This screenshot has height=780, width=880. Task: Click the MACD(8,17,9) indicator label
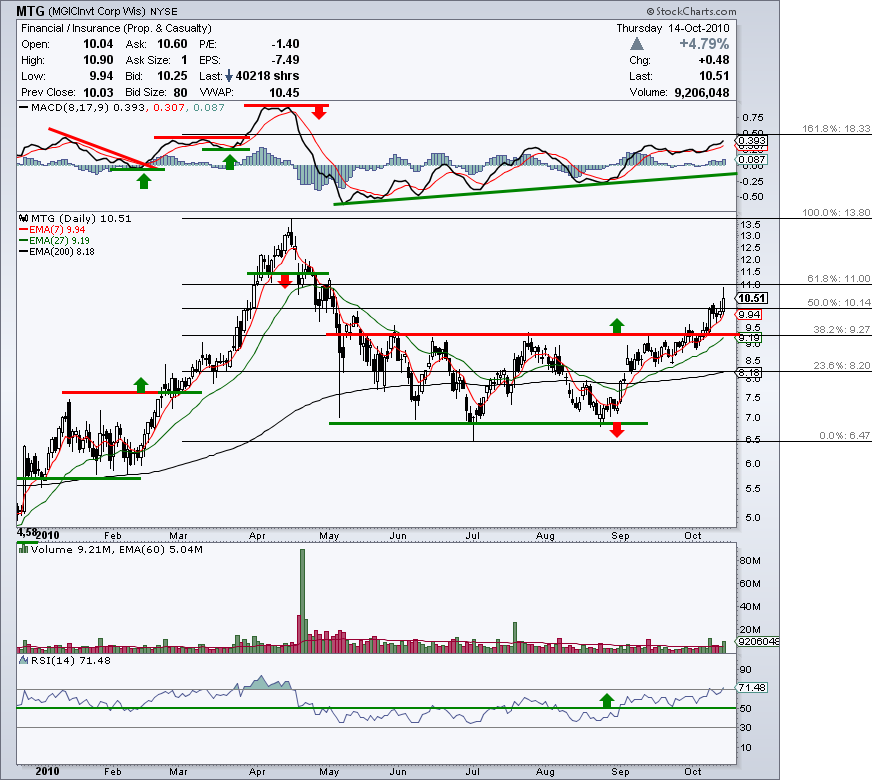(71, 108)
